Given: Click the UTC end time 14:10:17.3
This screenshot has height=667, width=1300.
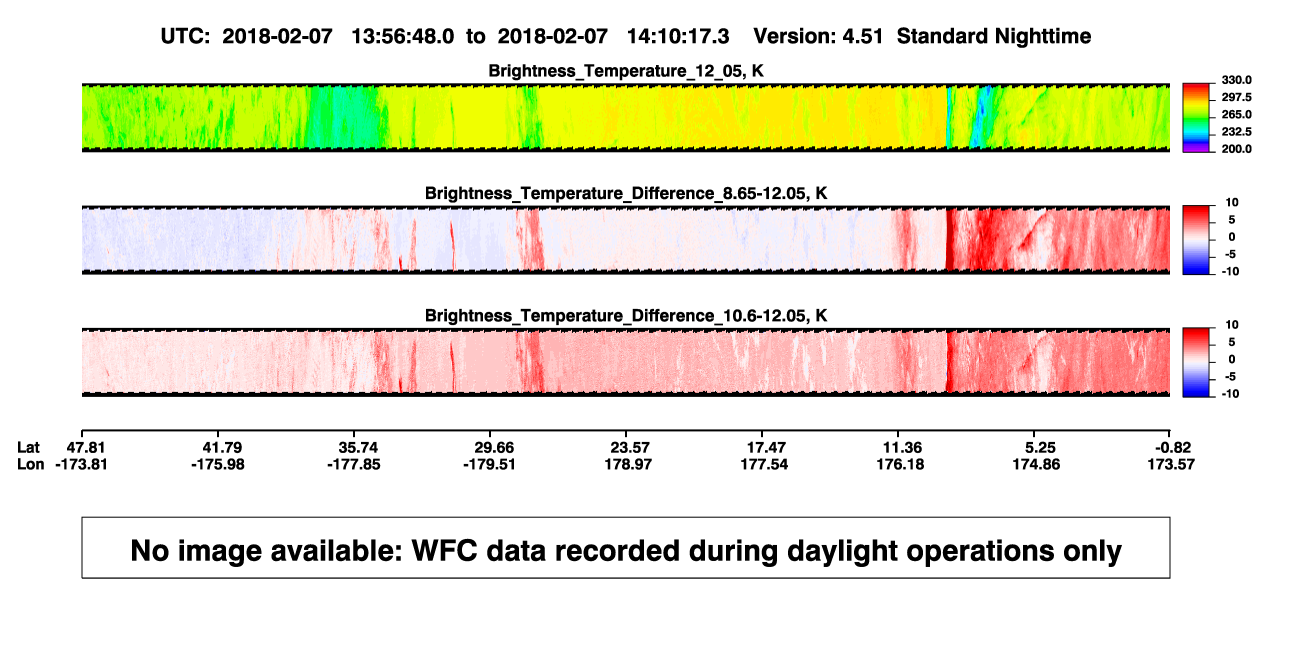Looking at the screenshot, I should (x=677, y=36).
